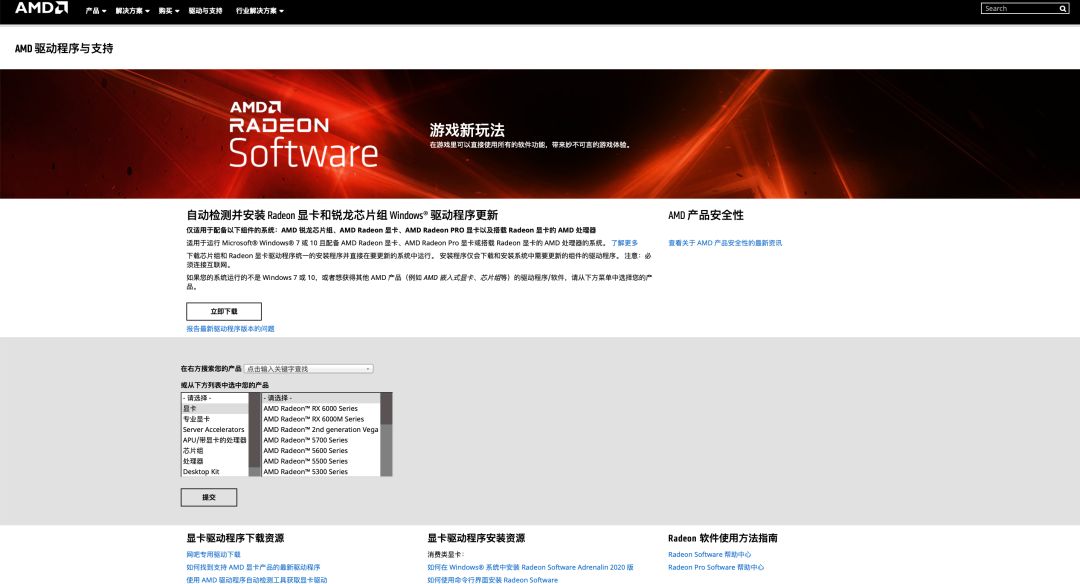
Task: Open the 产品 menu dropdown arrow
Action: tap(105, 10)
